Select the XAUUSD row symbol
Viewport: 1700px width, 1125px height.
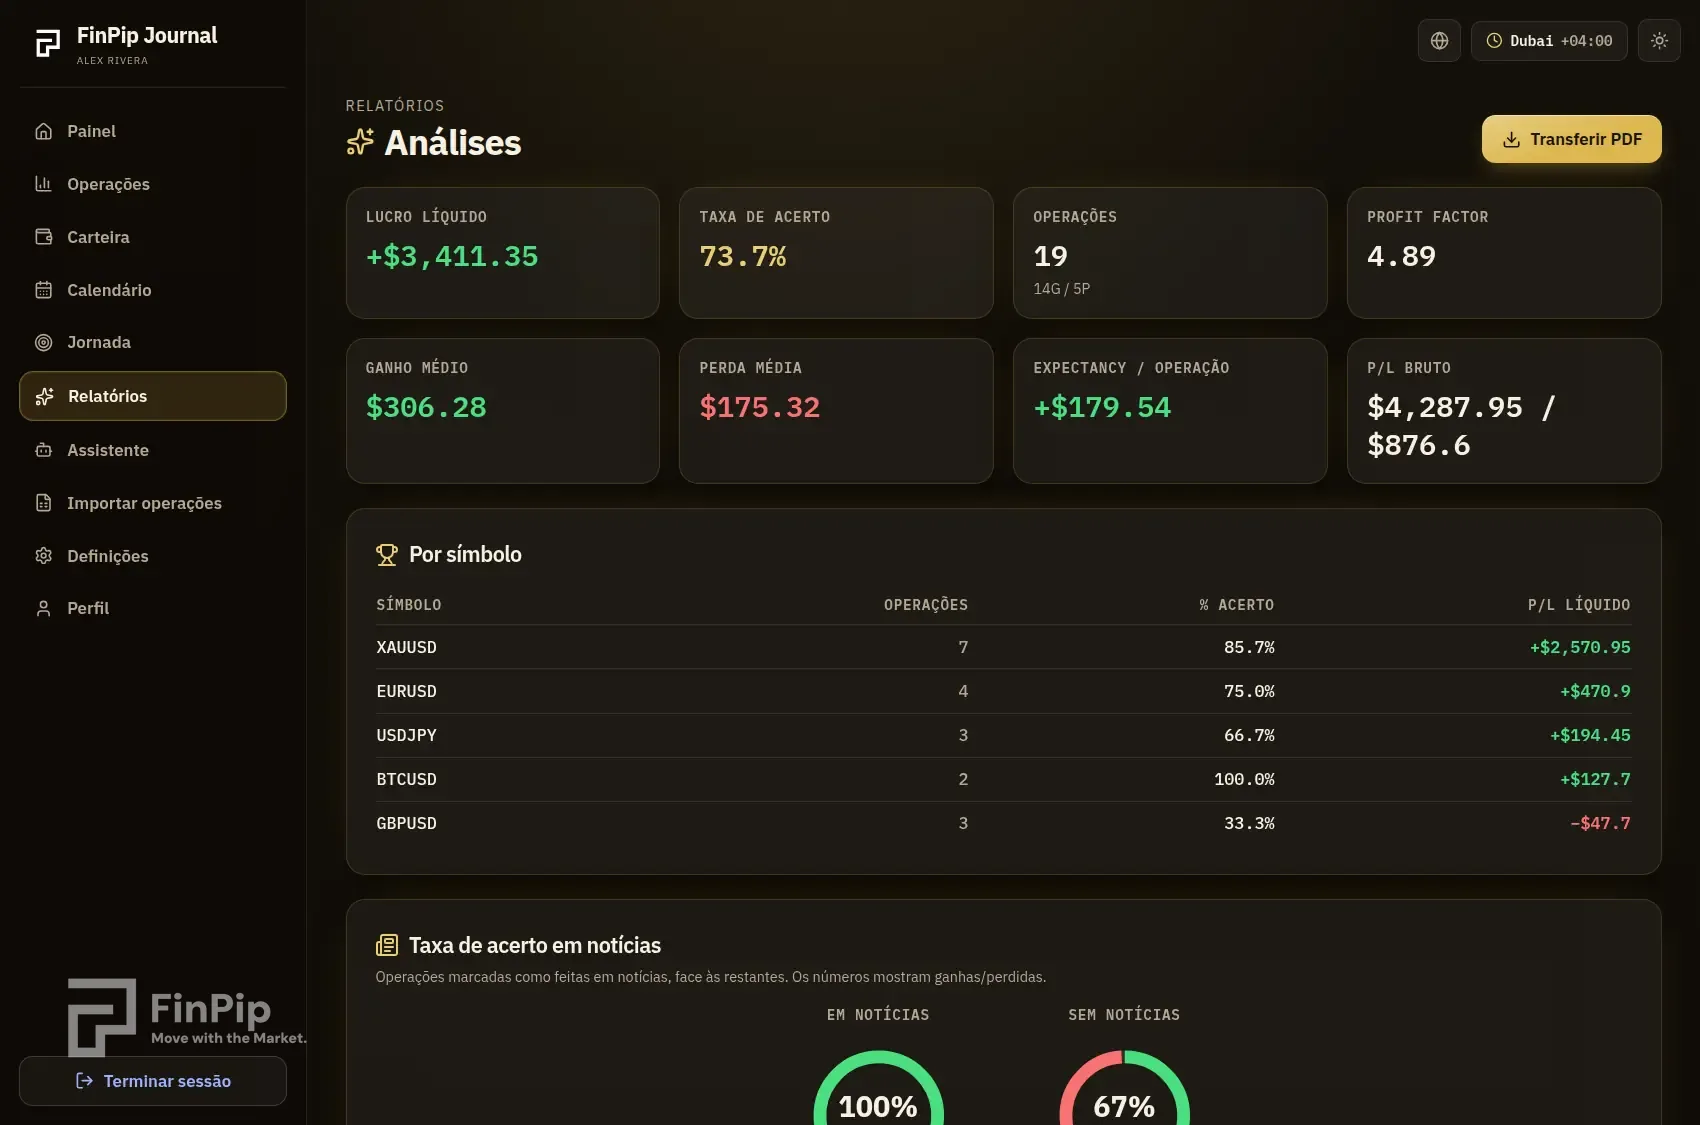pos(406,647)
